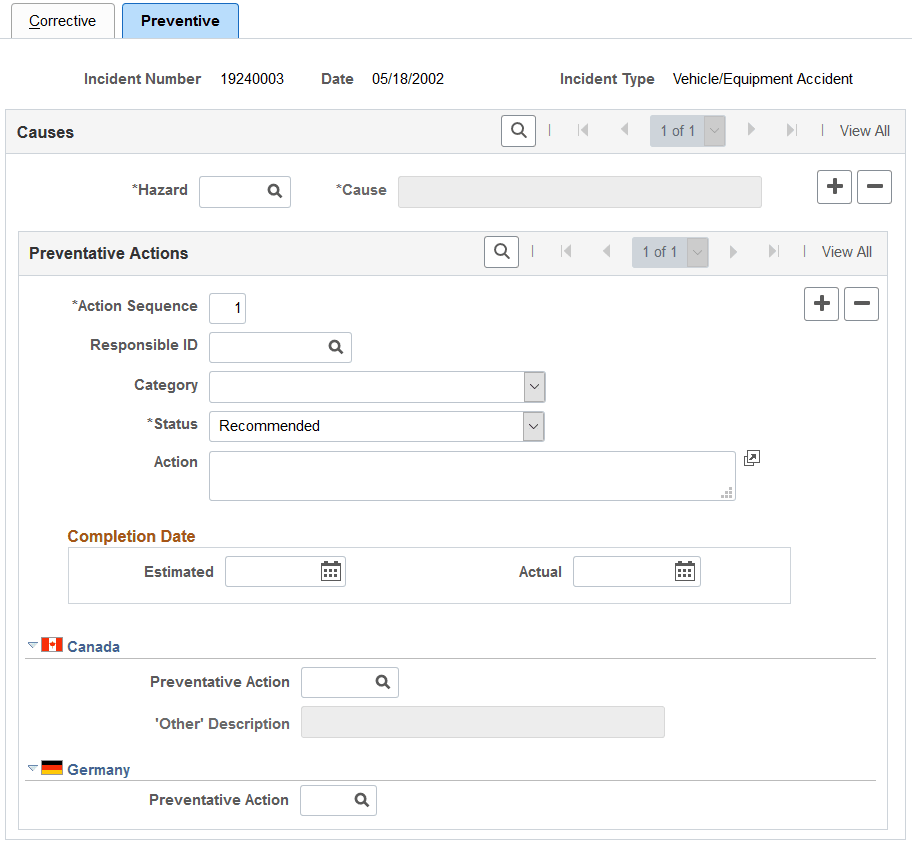Delete the current Causes row
912x844 pixels.
874,187
